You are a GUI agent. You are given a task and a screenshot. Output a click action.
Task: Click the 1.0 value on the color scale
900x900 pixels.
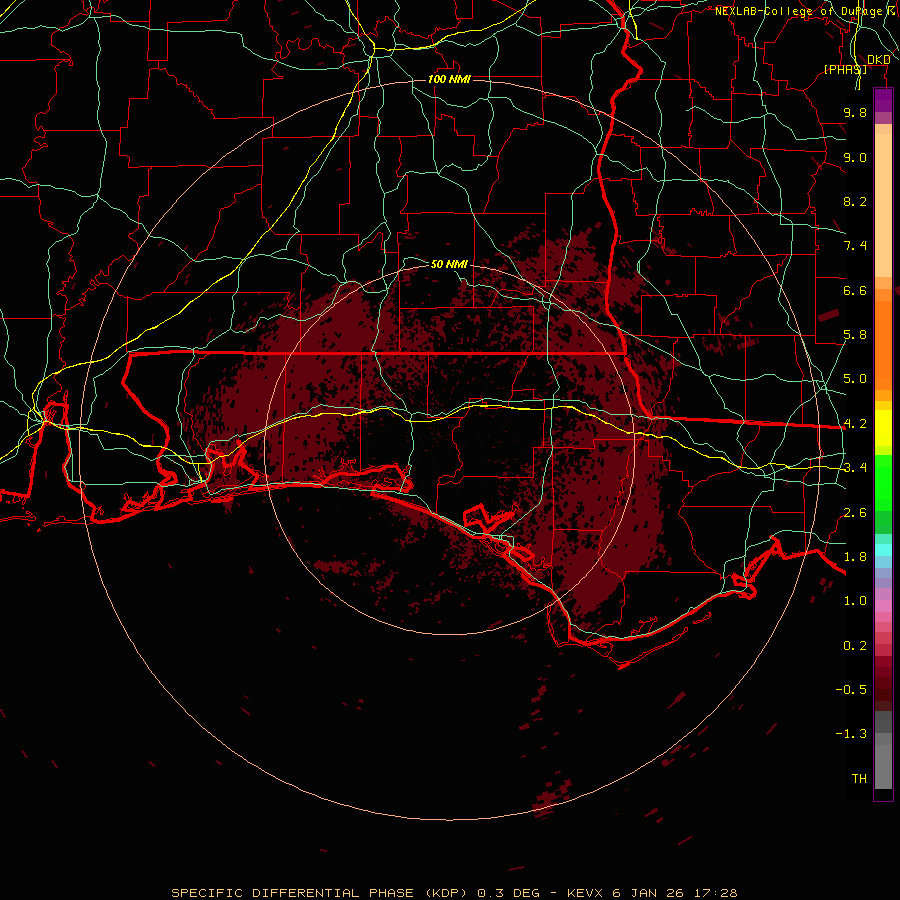click(x=855, y=601)
